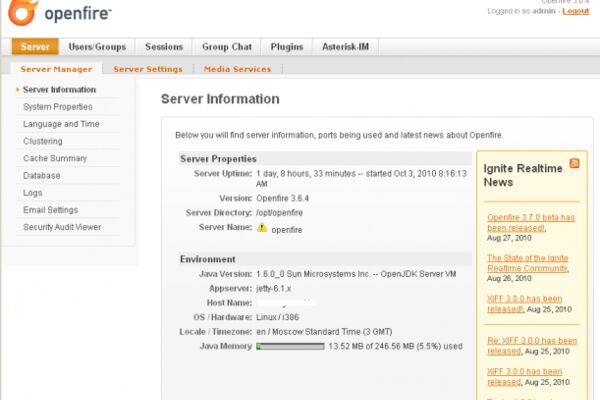Click the 'Ignite Realtime News' heading
Image resolution: width=600 pixels, height=400 pixels.
(523, 175)
